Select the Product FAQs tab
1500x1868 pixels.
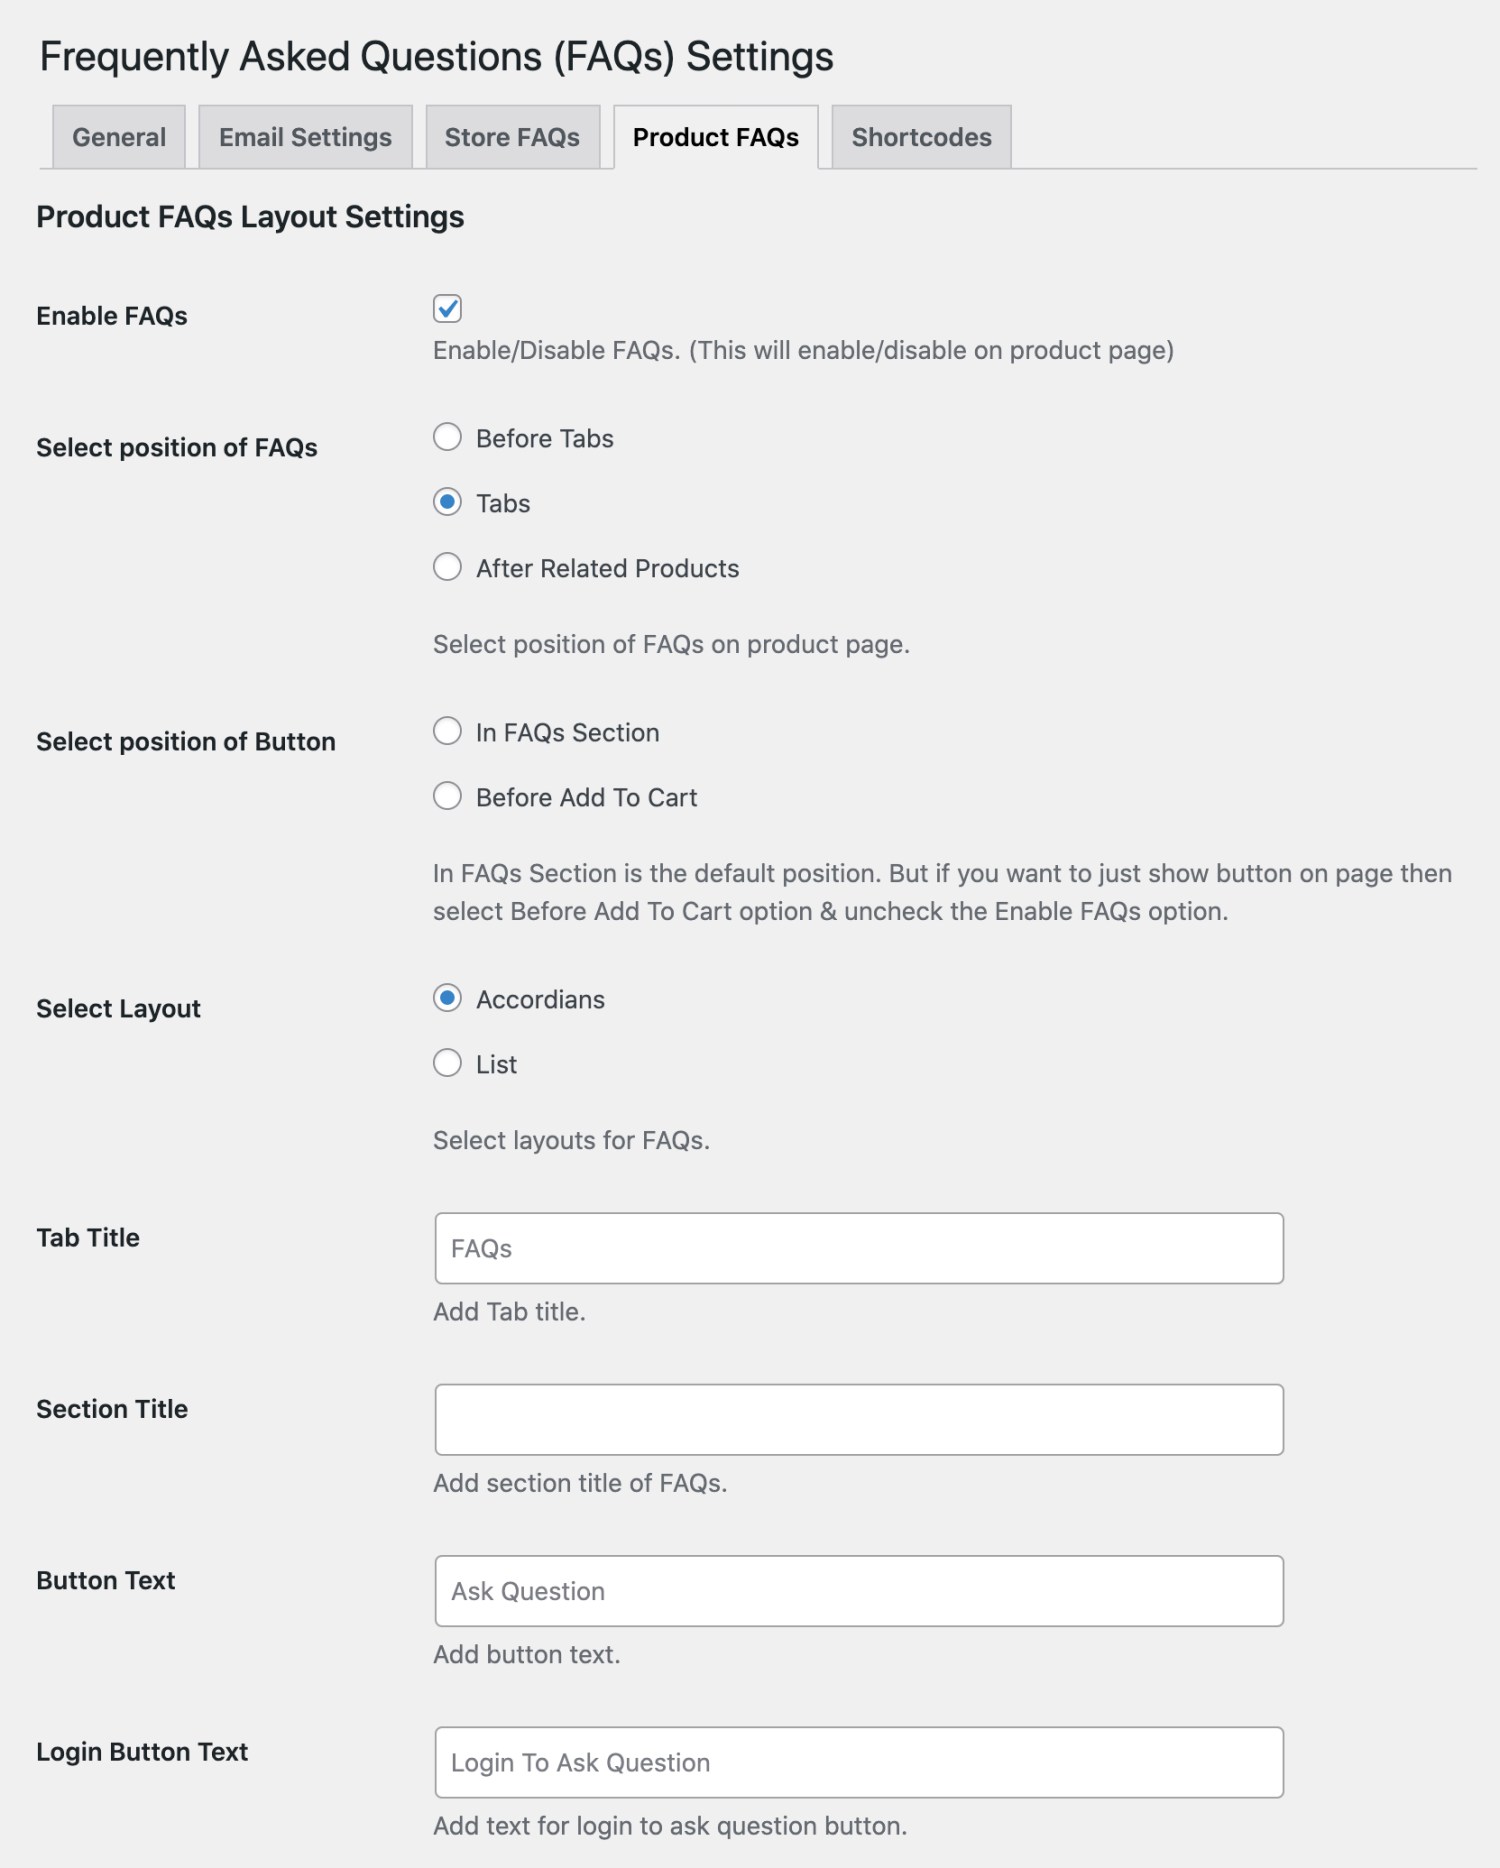[714, 136]
